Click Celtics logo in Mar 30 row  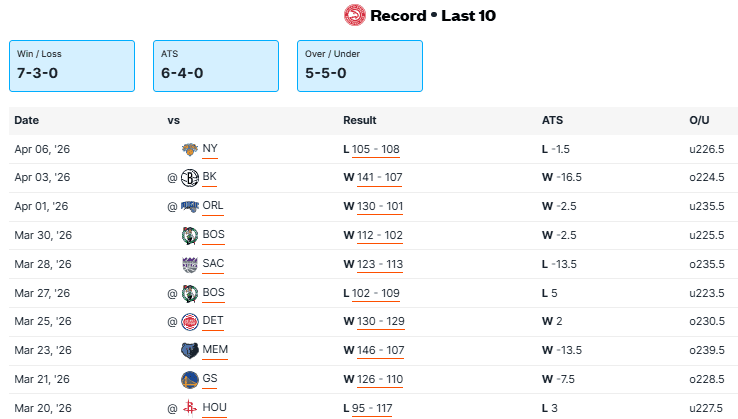190,236
